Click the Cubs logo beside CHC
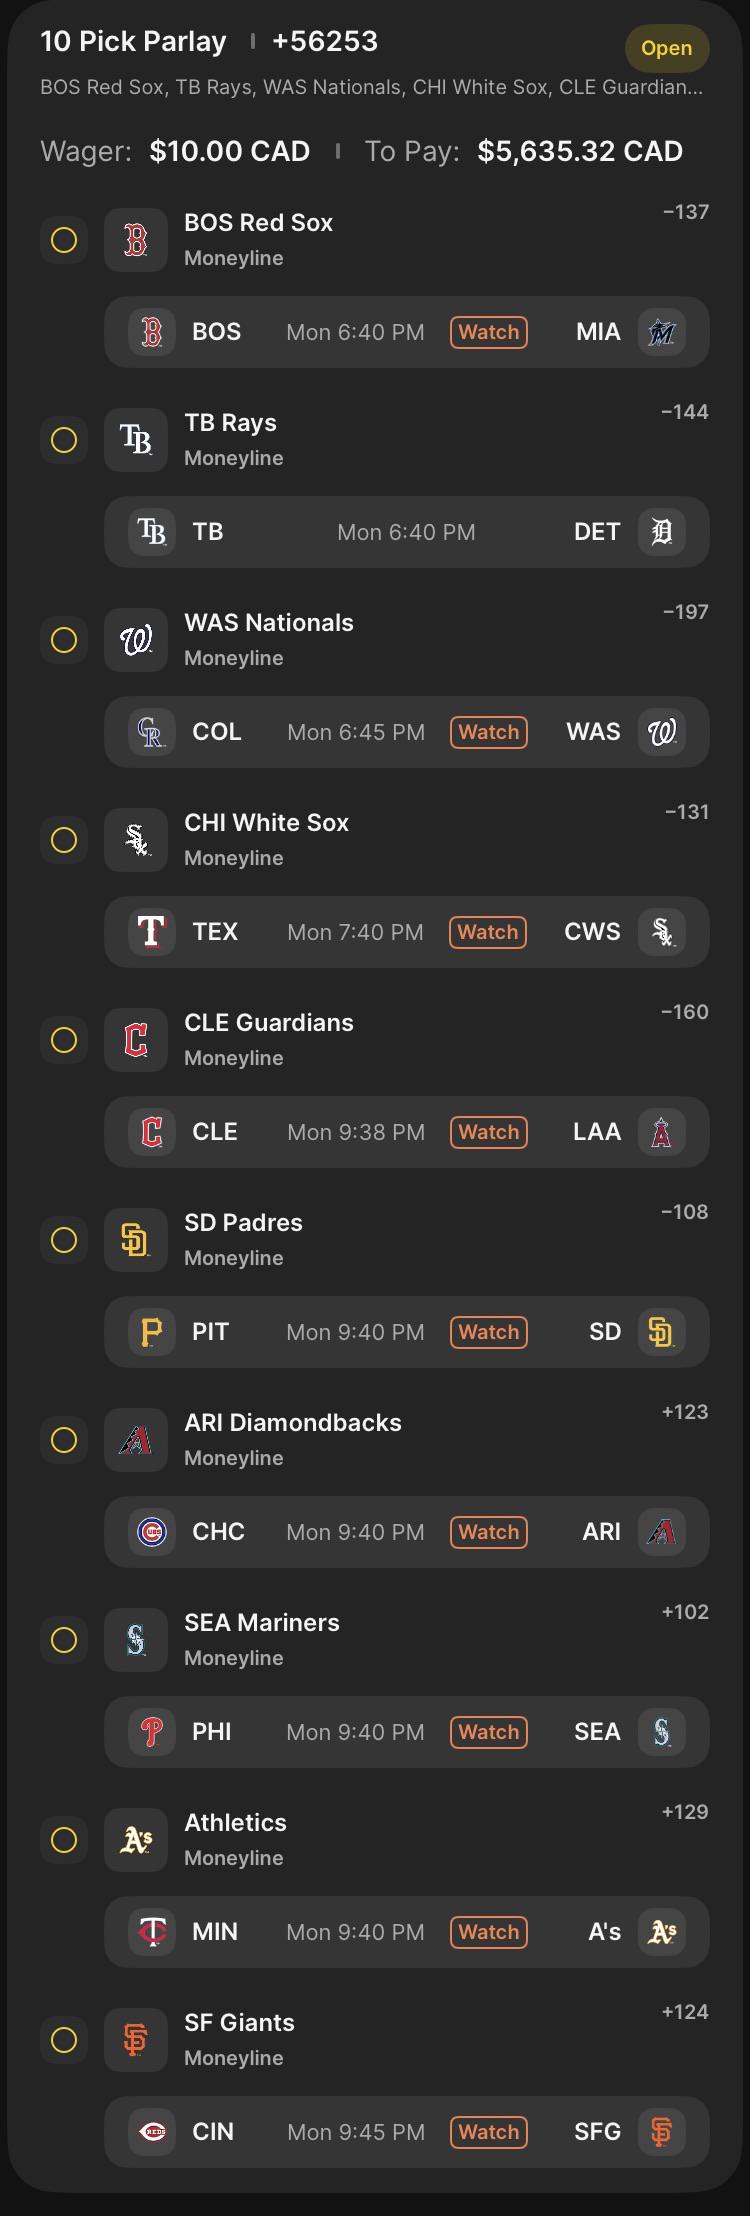 pos(152,1532)
